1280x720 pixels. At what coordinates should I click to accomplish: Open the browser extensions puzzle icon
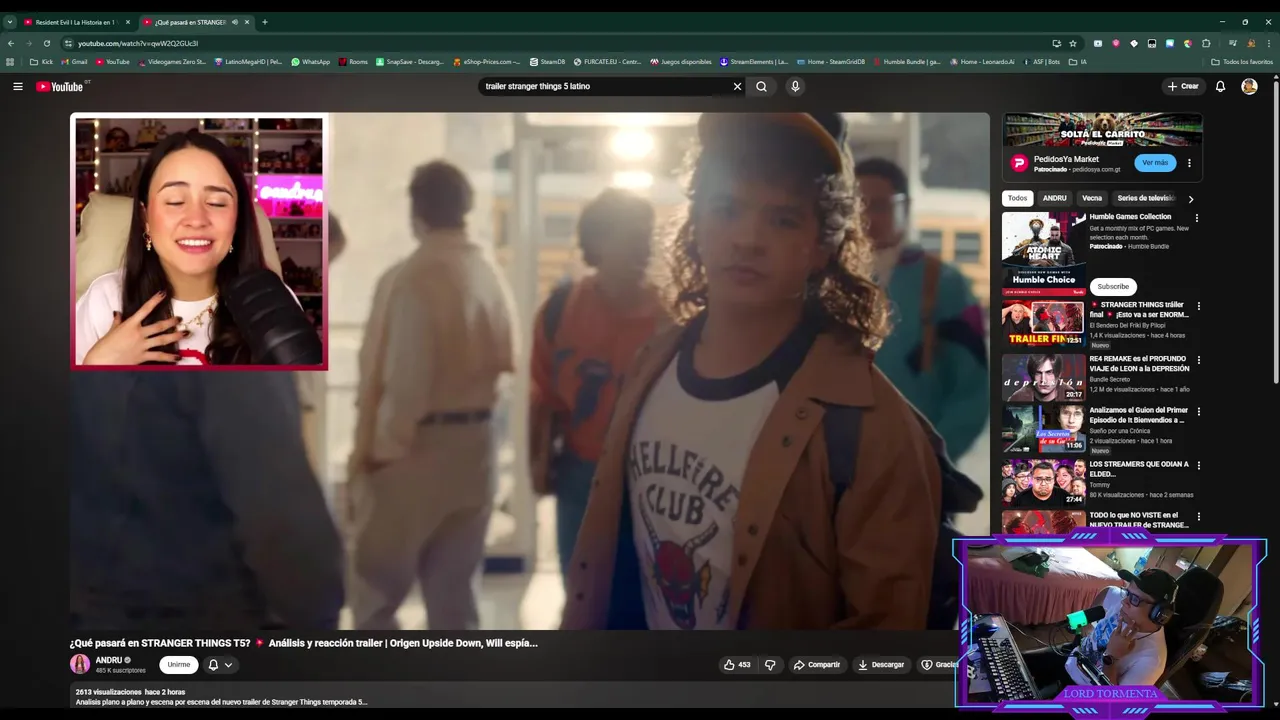[1206, 43]
